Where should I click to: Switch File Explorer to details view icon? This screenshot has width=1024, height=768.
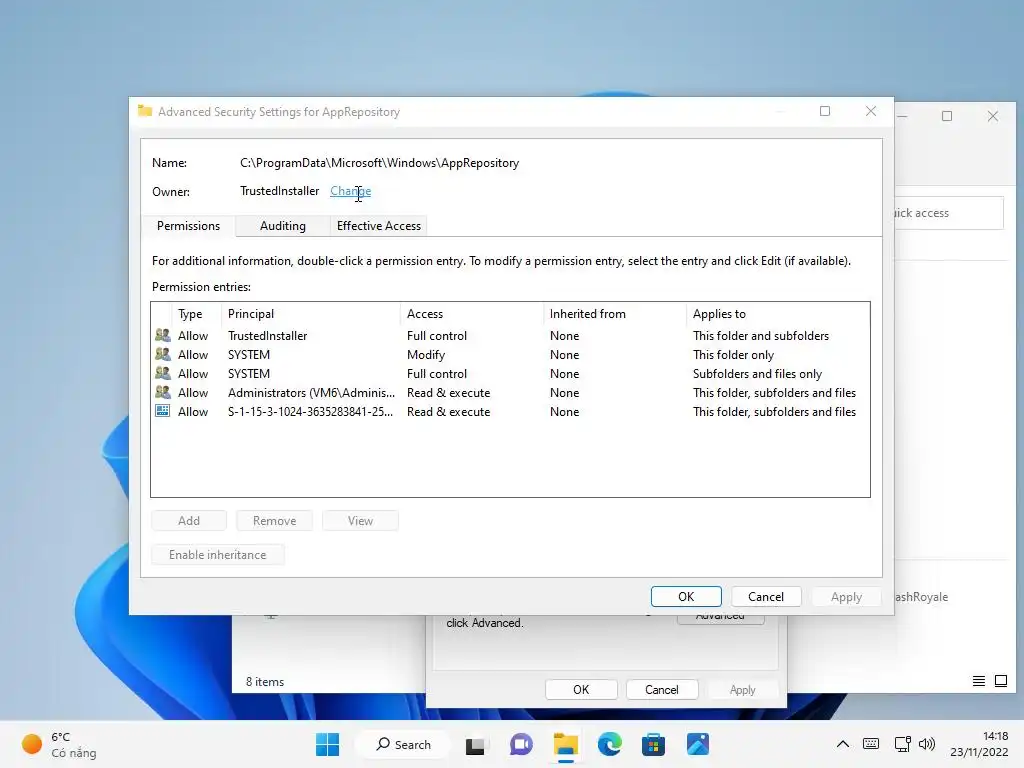pyautogui.click(x=978, y=681)
